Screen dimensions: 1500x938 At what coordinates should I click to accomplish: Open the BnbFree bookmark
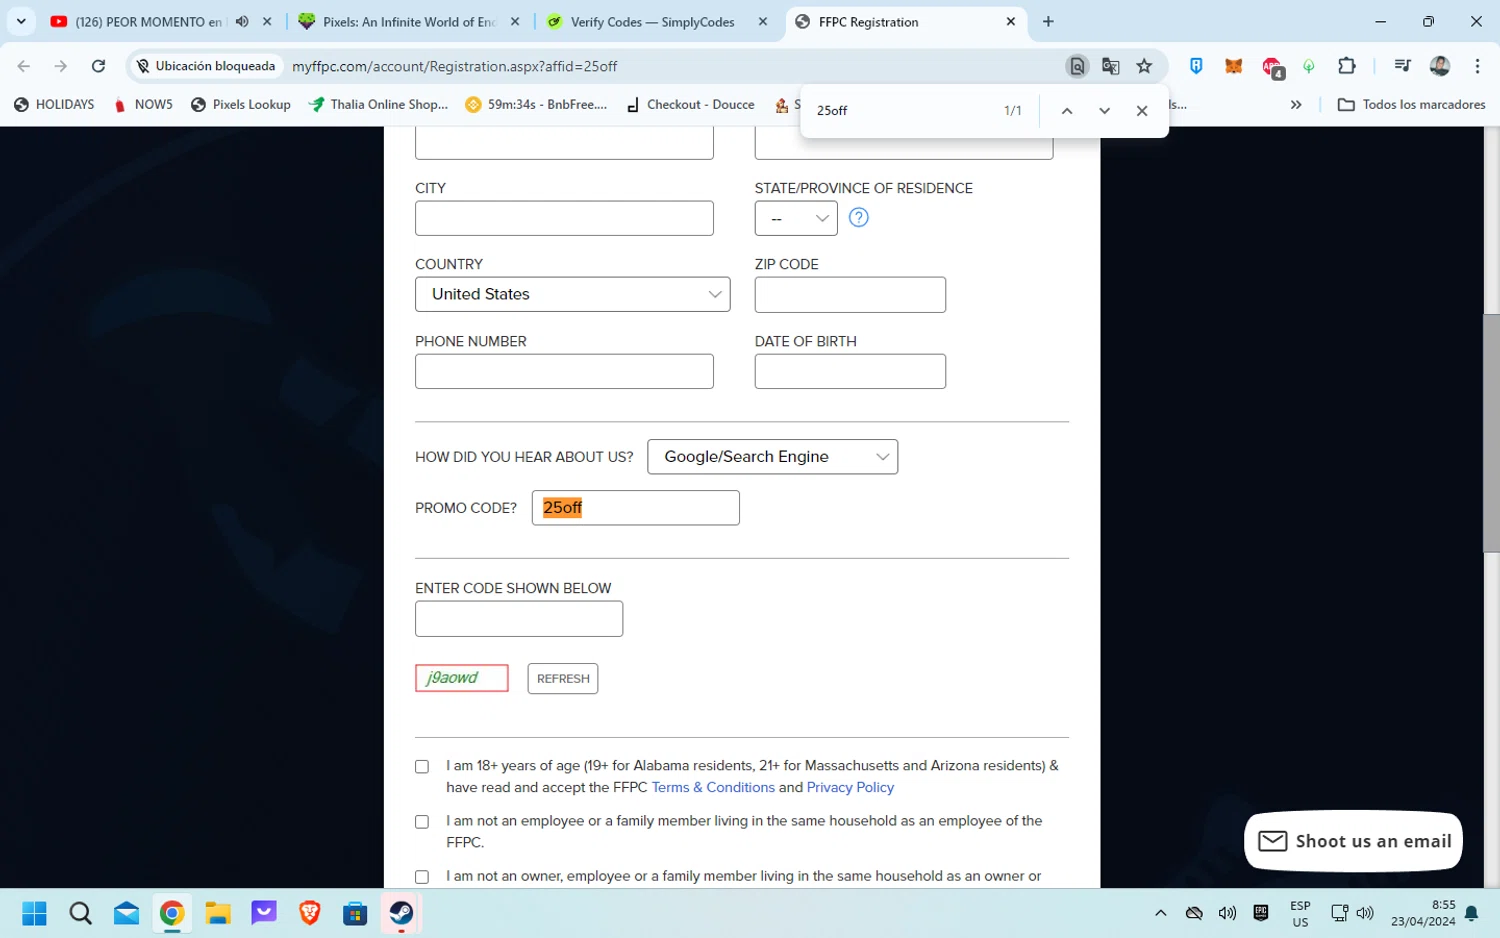[536, 104]
